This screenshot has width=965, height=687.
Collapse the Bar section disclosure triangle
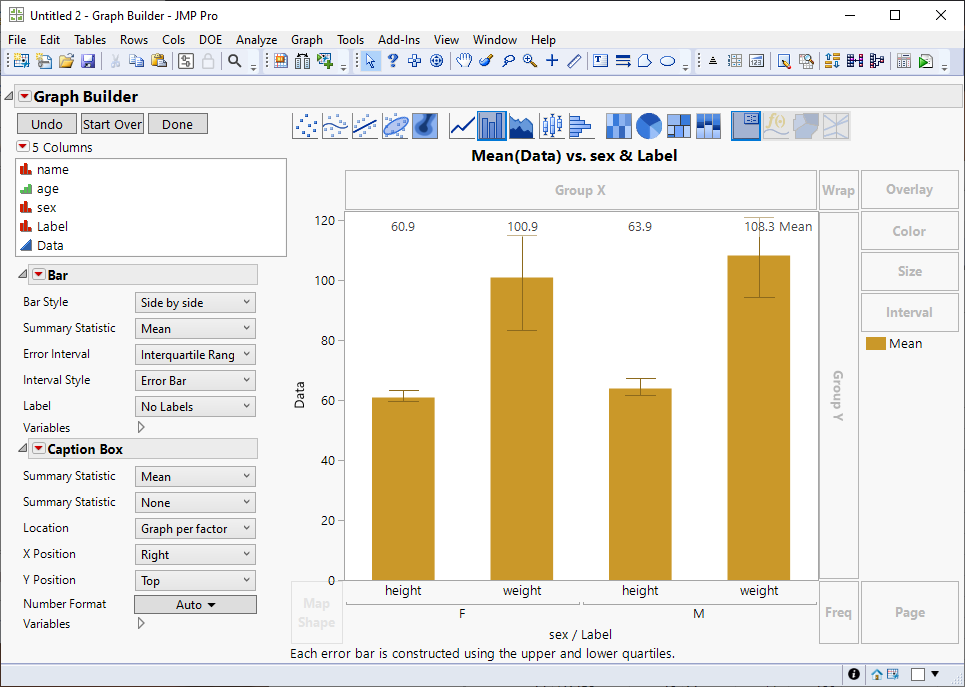(23, 274)
